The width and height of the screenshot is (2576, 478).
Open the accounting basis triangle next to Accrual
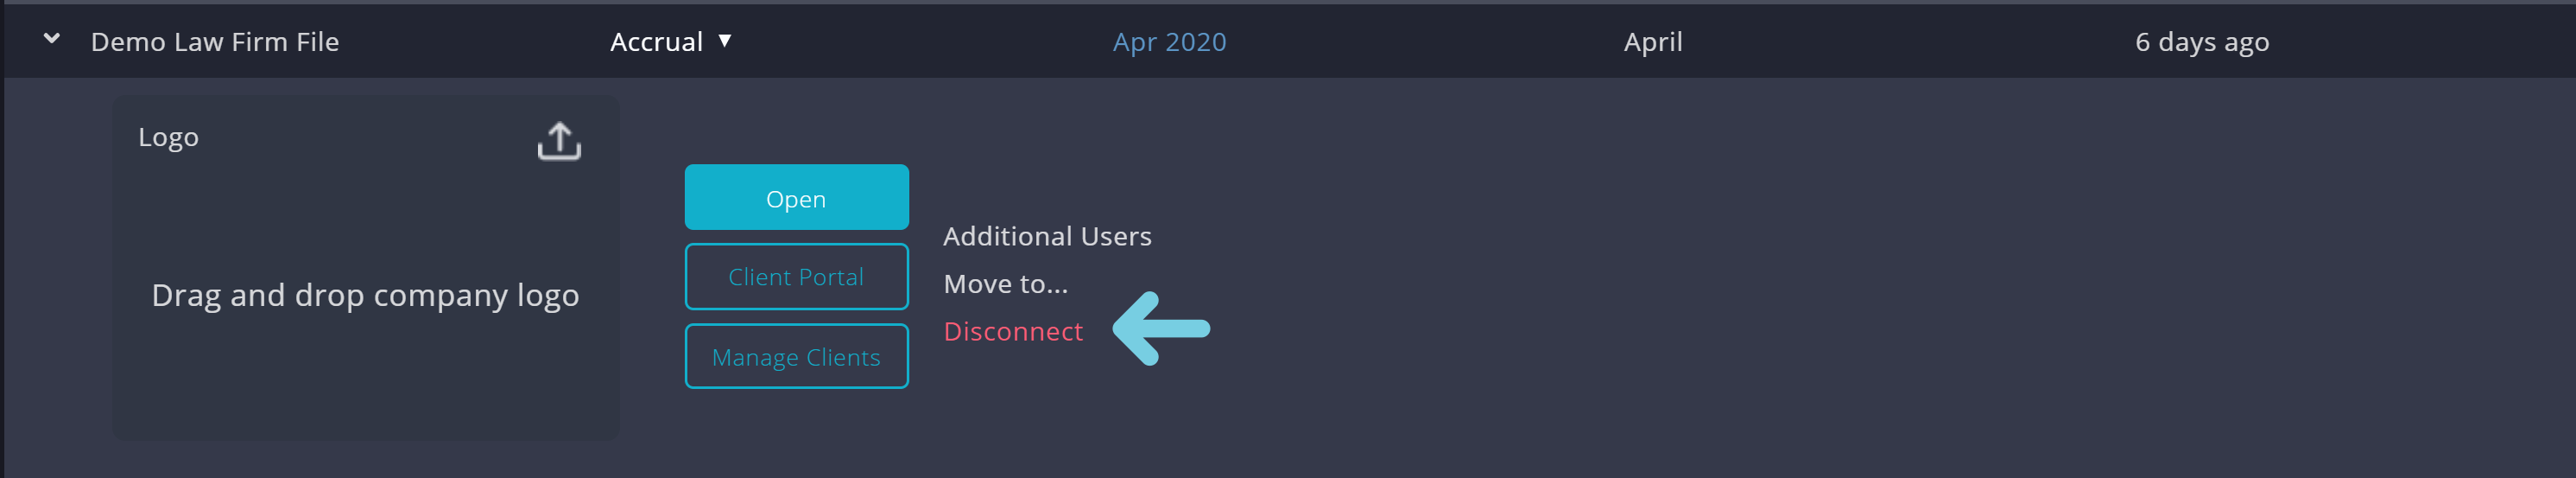tap(725, 41)
